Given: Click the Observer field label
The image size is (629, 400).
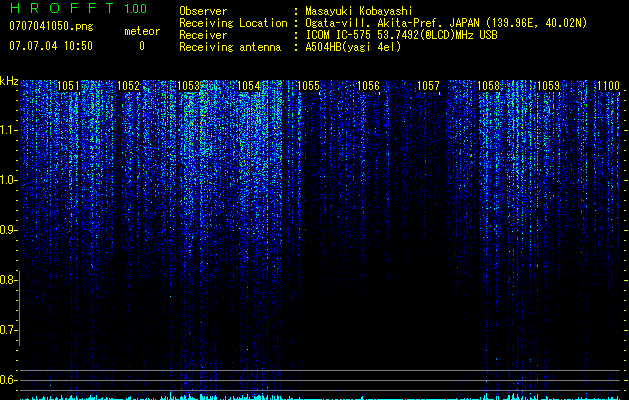Looking at the screenshot, I should pyautogui.click(x=203, y=11).
